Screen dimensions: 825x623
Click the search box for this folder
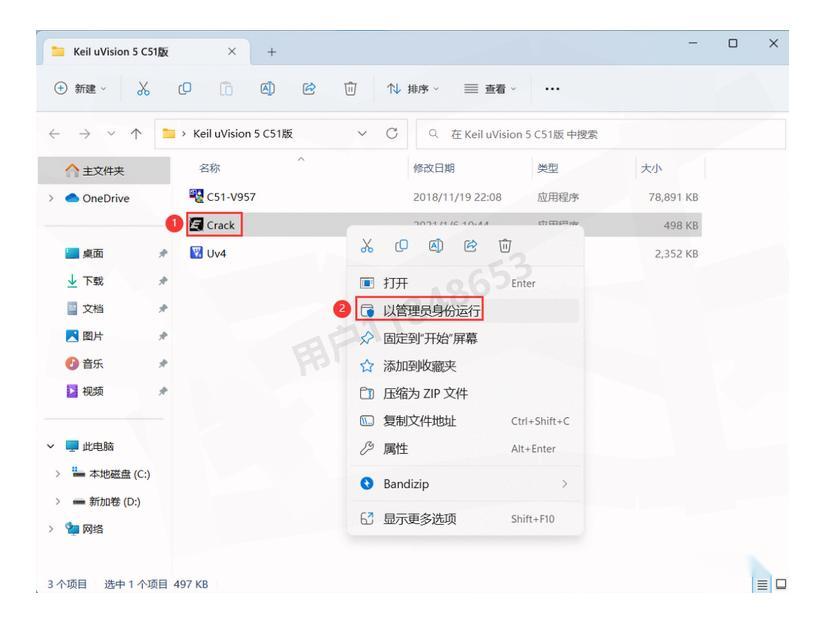point(601,134)
